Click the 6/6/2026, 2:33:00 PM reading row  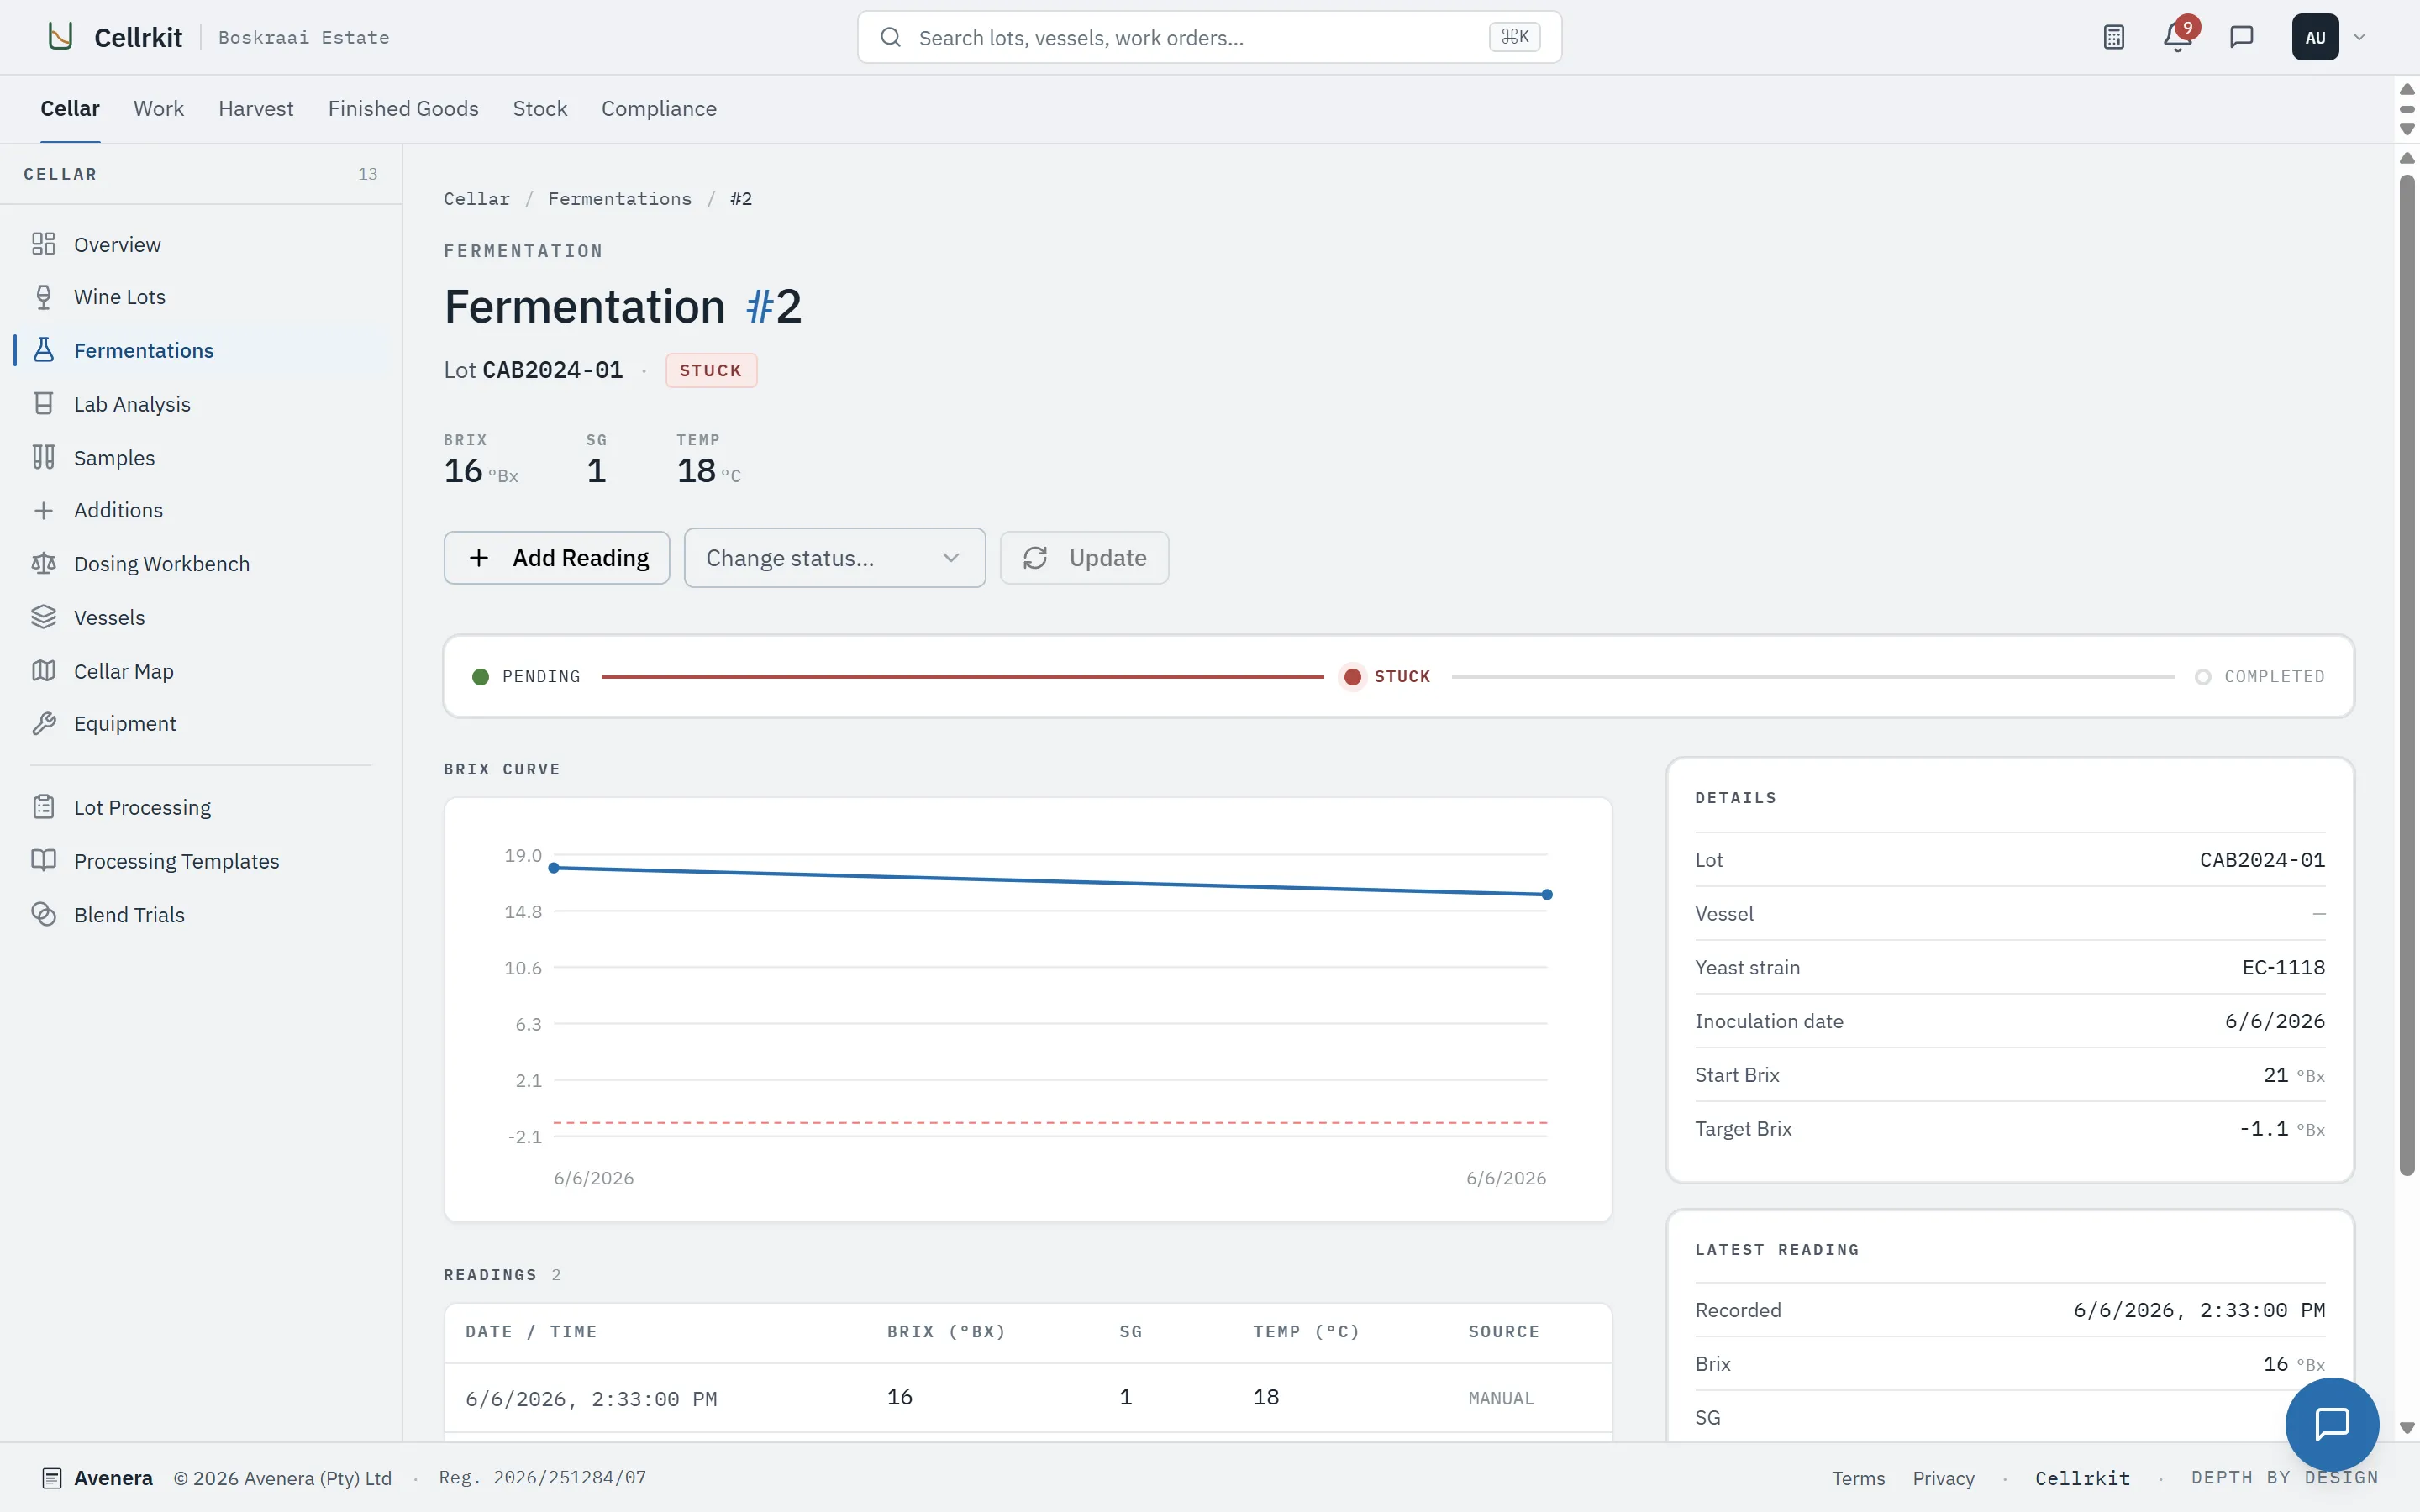click(1028, 1398)
